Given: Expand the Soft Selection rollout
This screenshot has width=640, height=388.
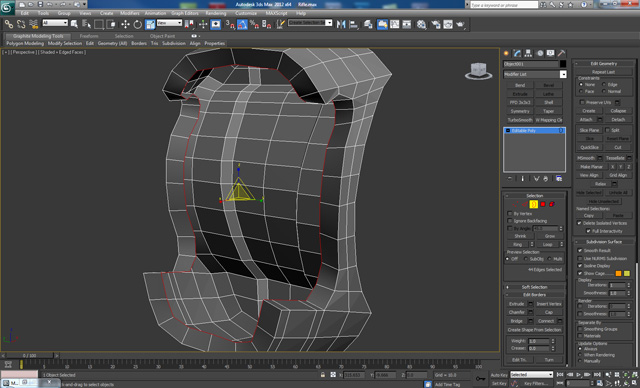Looking at the screenshot, I should pyautogui.click(x=534, y=287).
